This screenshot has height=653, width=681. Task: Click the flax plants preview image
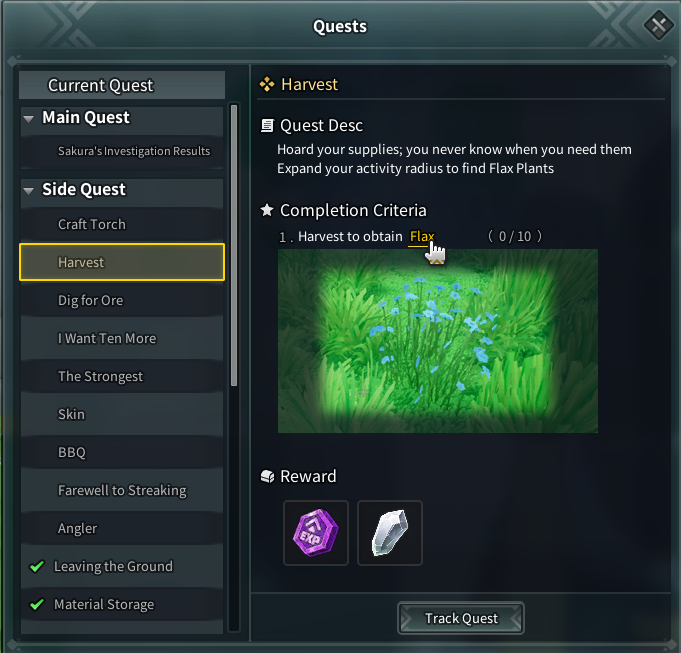438,340
